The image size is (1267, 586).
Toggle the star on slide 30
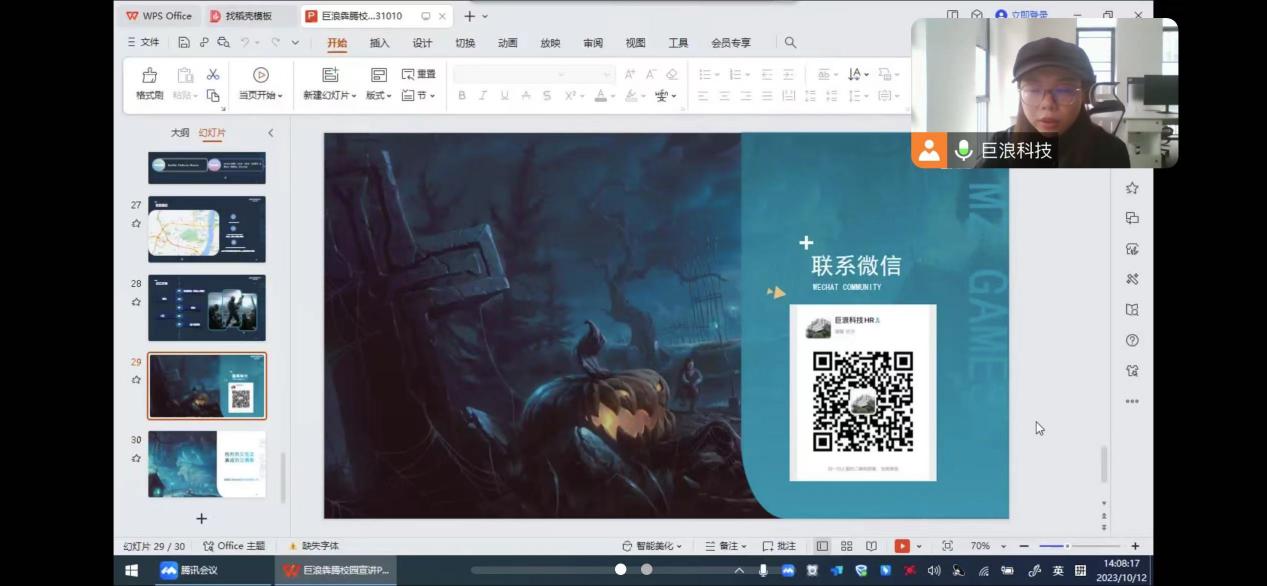[x=136, y=458]
